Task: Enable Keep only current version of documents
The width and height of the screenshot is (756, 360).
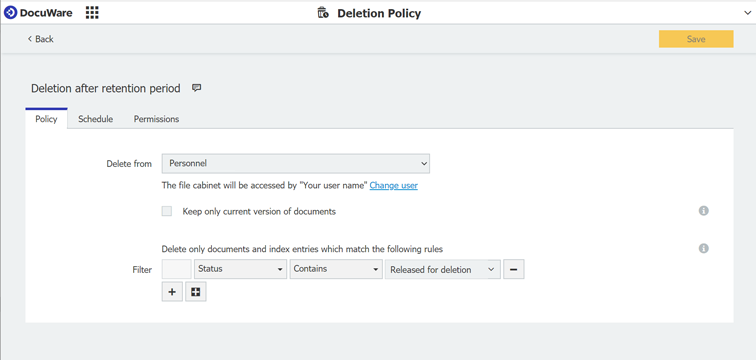Action: [167, 211]
